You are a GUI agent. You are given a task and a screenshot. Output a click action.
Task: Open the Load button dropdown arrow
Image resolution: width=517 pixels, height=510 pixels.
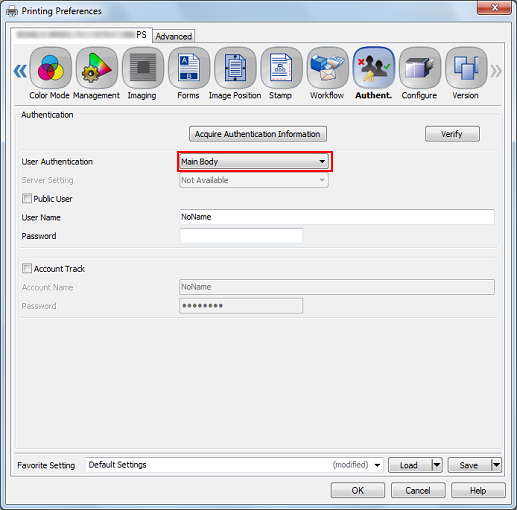click(437, 465)
